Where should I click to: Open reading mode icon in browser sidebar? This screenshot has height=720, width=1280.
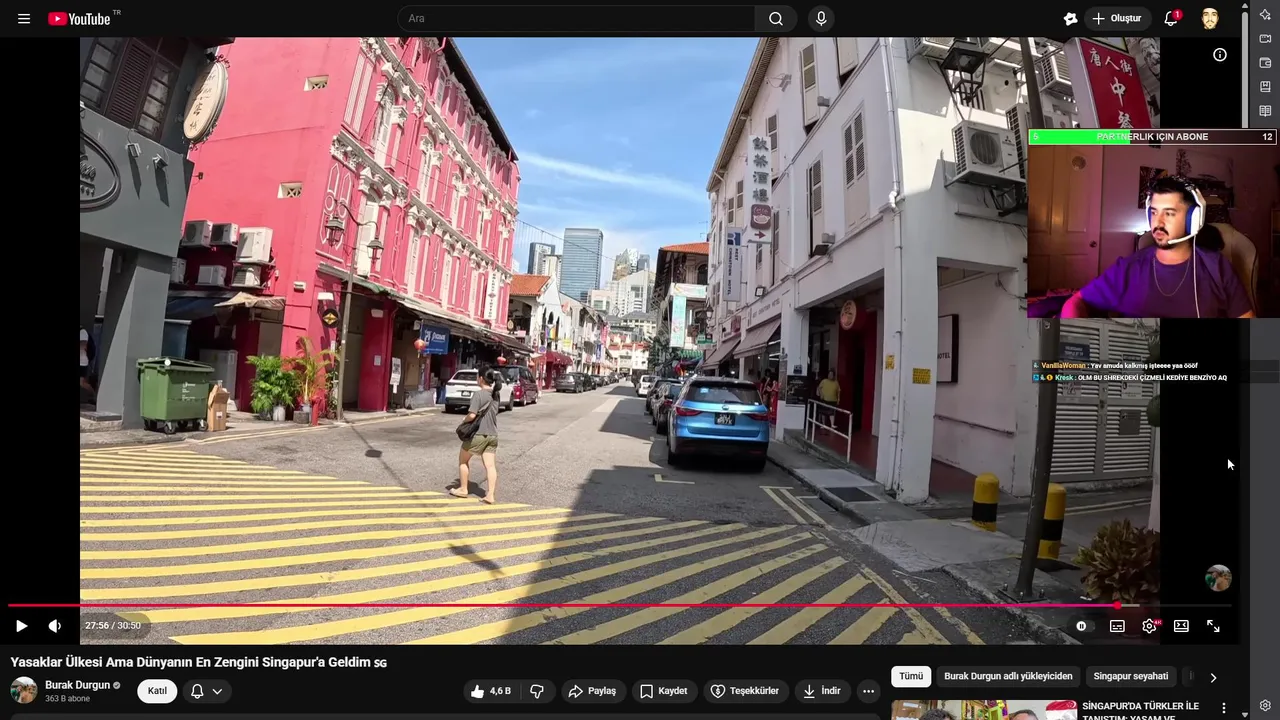click(x=1266, y=111)
